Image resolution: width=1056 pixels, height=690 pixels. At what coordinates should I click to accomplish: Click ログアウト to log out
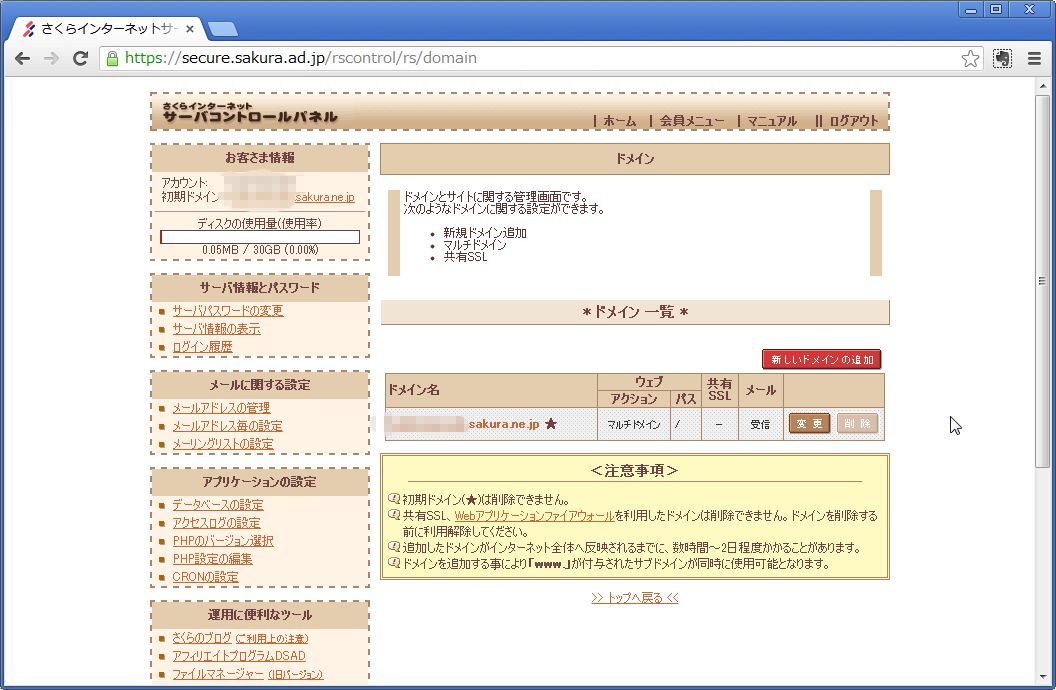click(853, 121)
